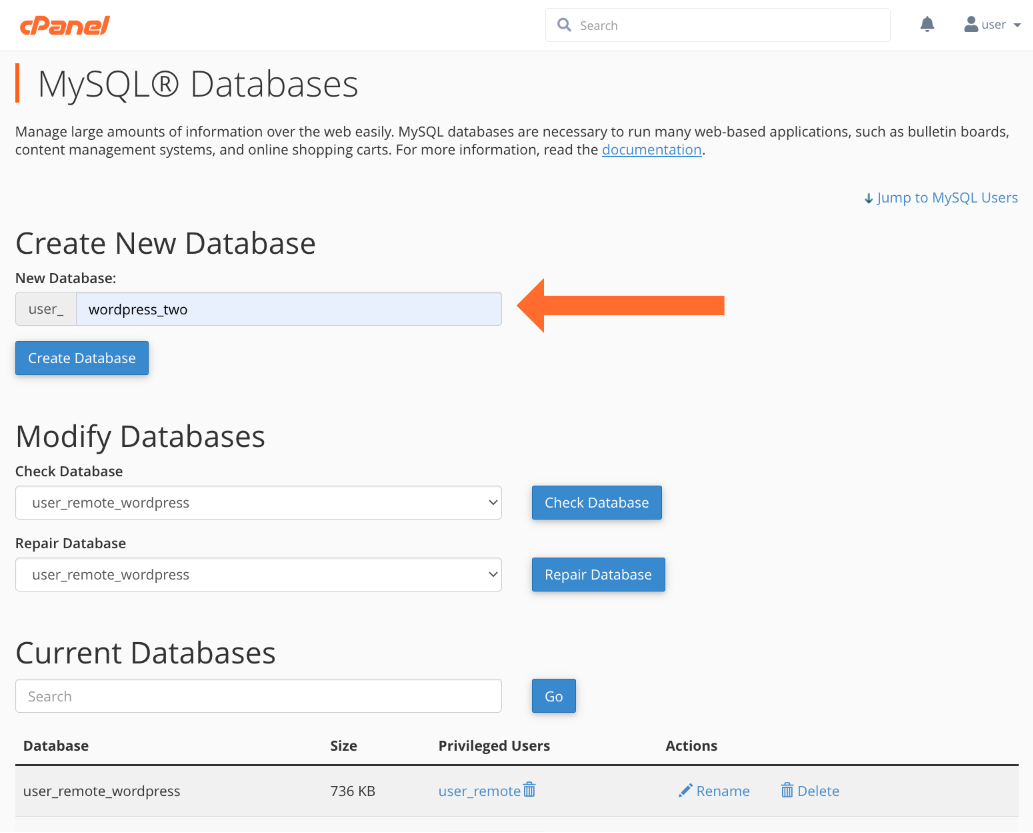Screen dimensions: 1033x833
Task: Open the documentation link
Action: (651, 150)
